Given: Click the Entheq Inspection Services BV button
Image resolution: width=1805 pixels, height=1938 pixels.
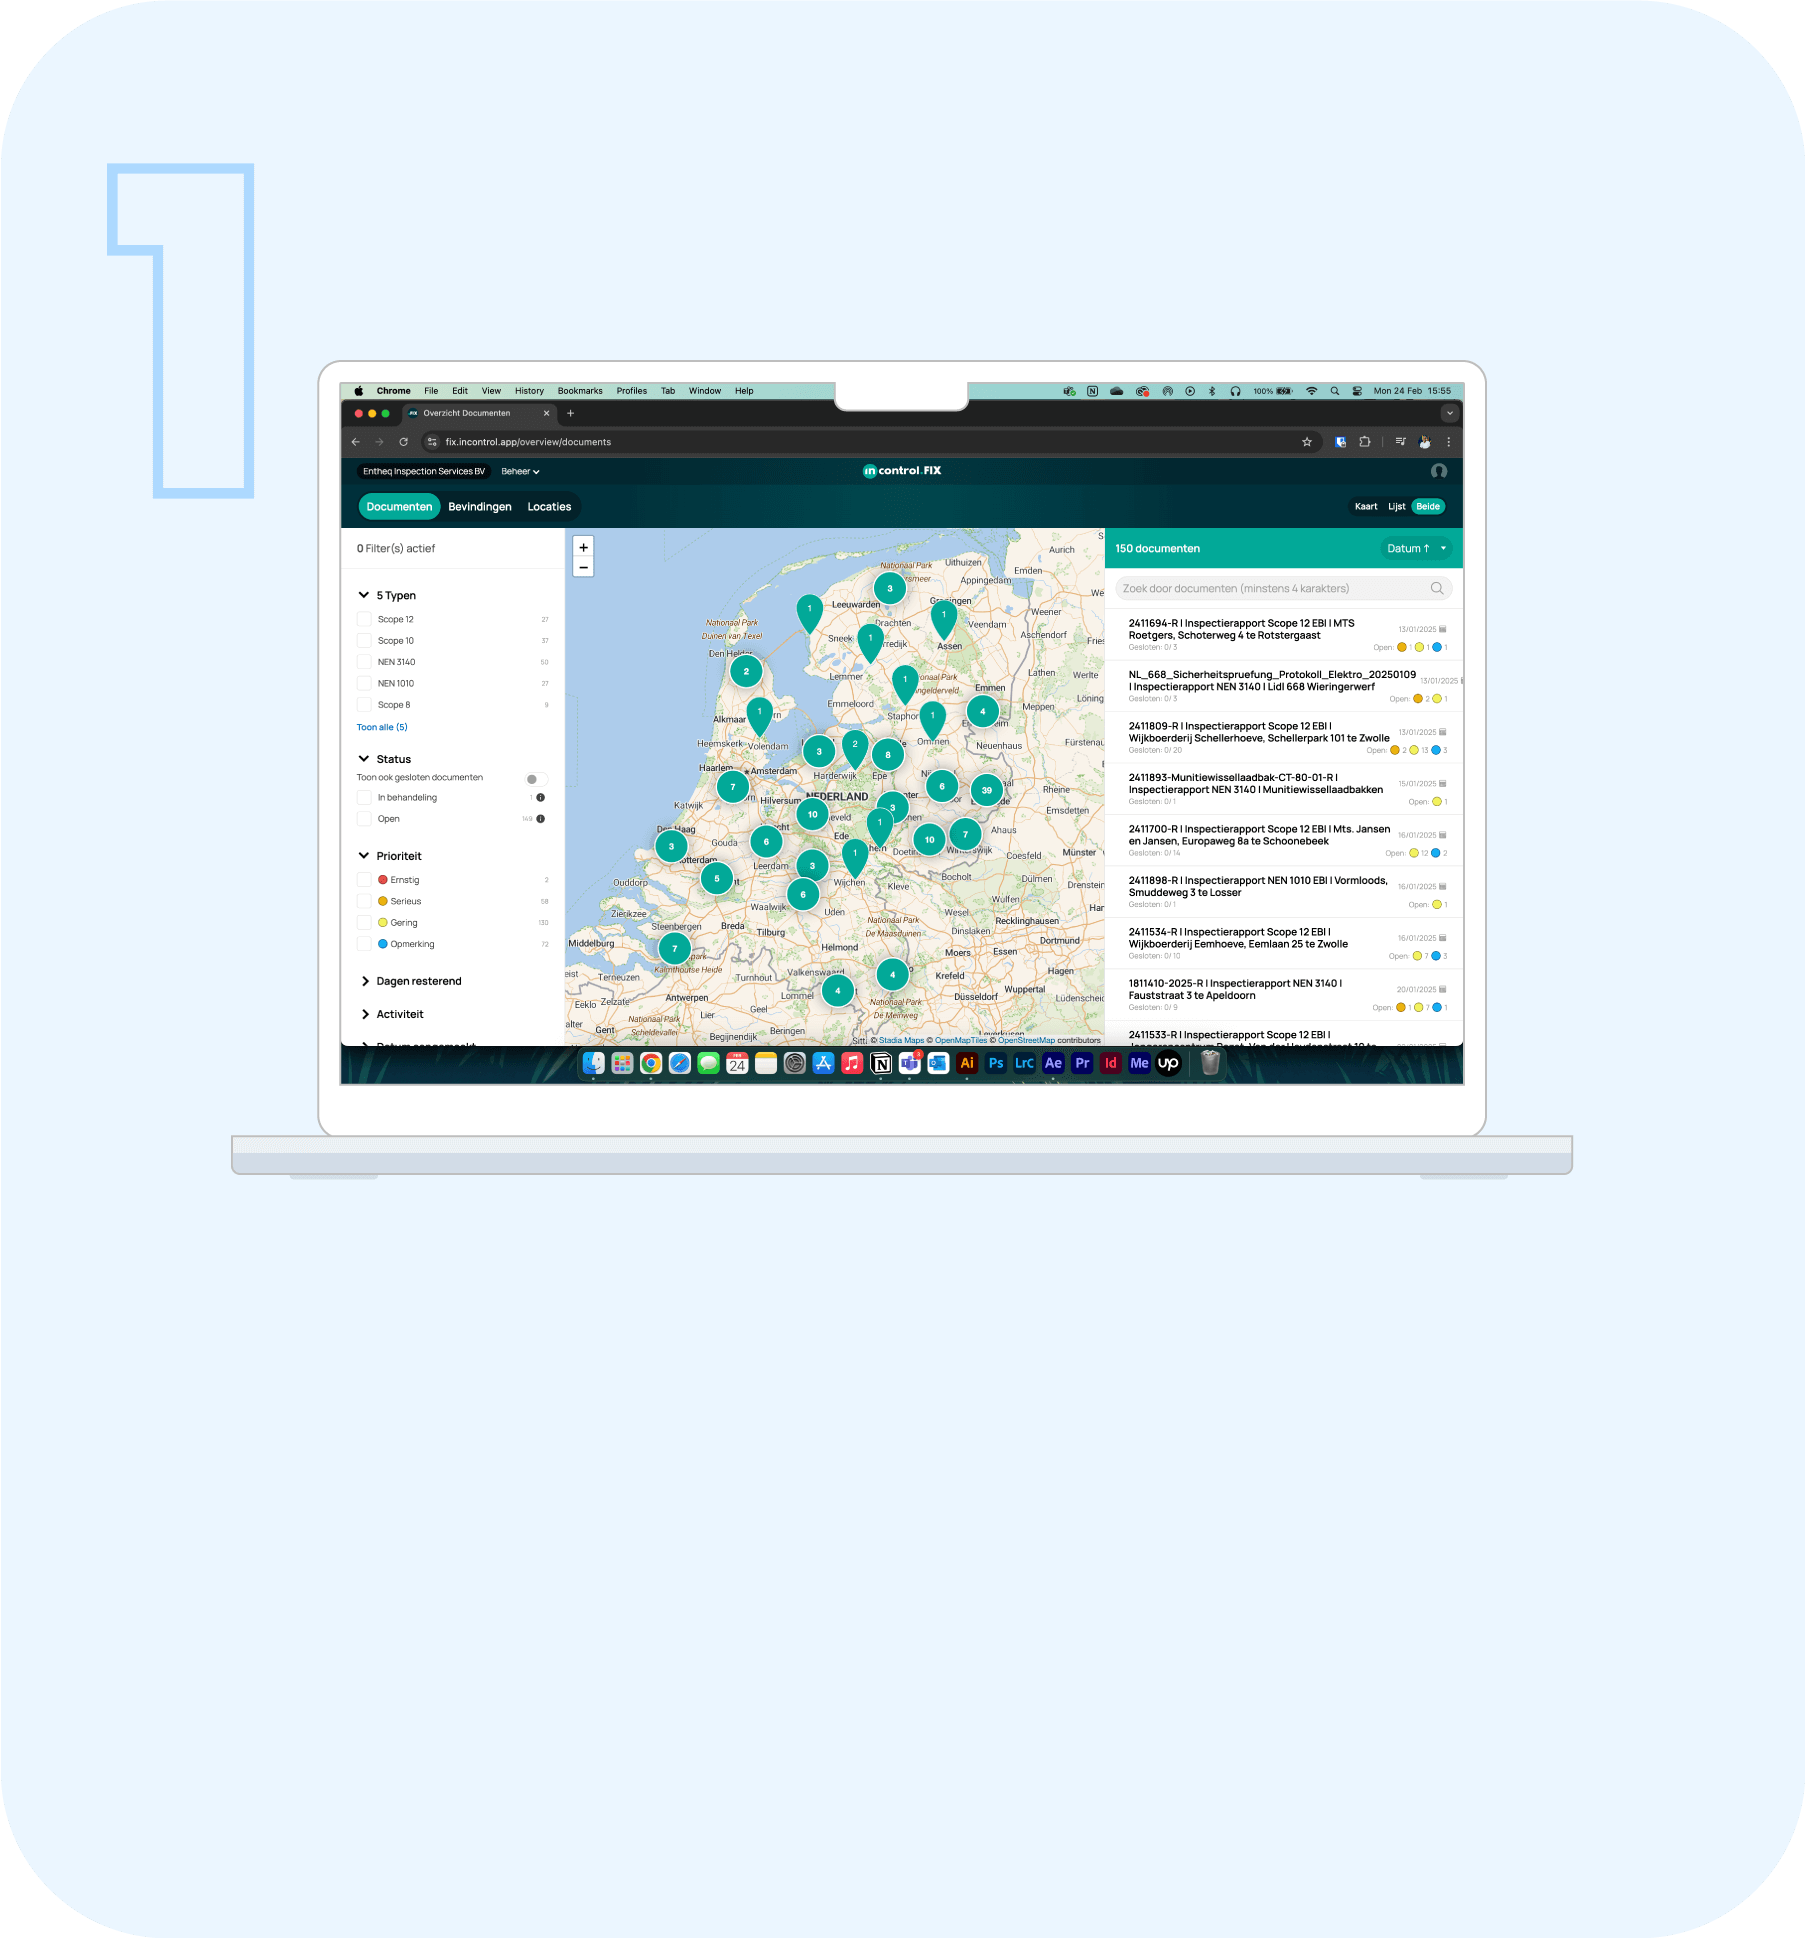Looking at the screenshot, I should click(x=424, y=471).
